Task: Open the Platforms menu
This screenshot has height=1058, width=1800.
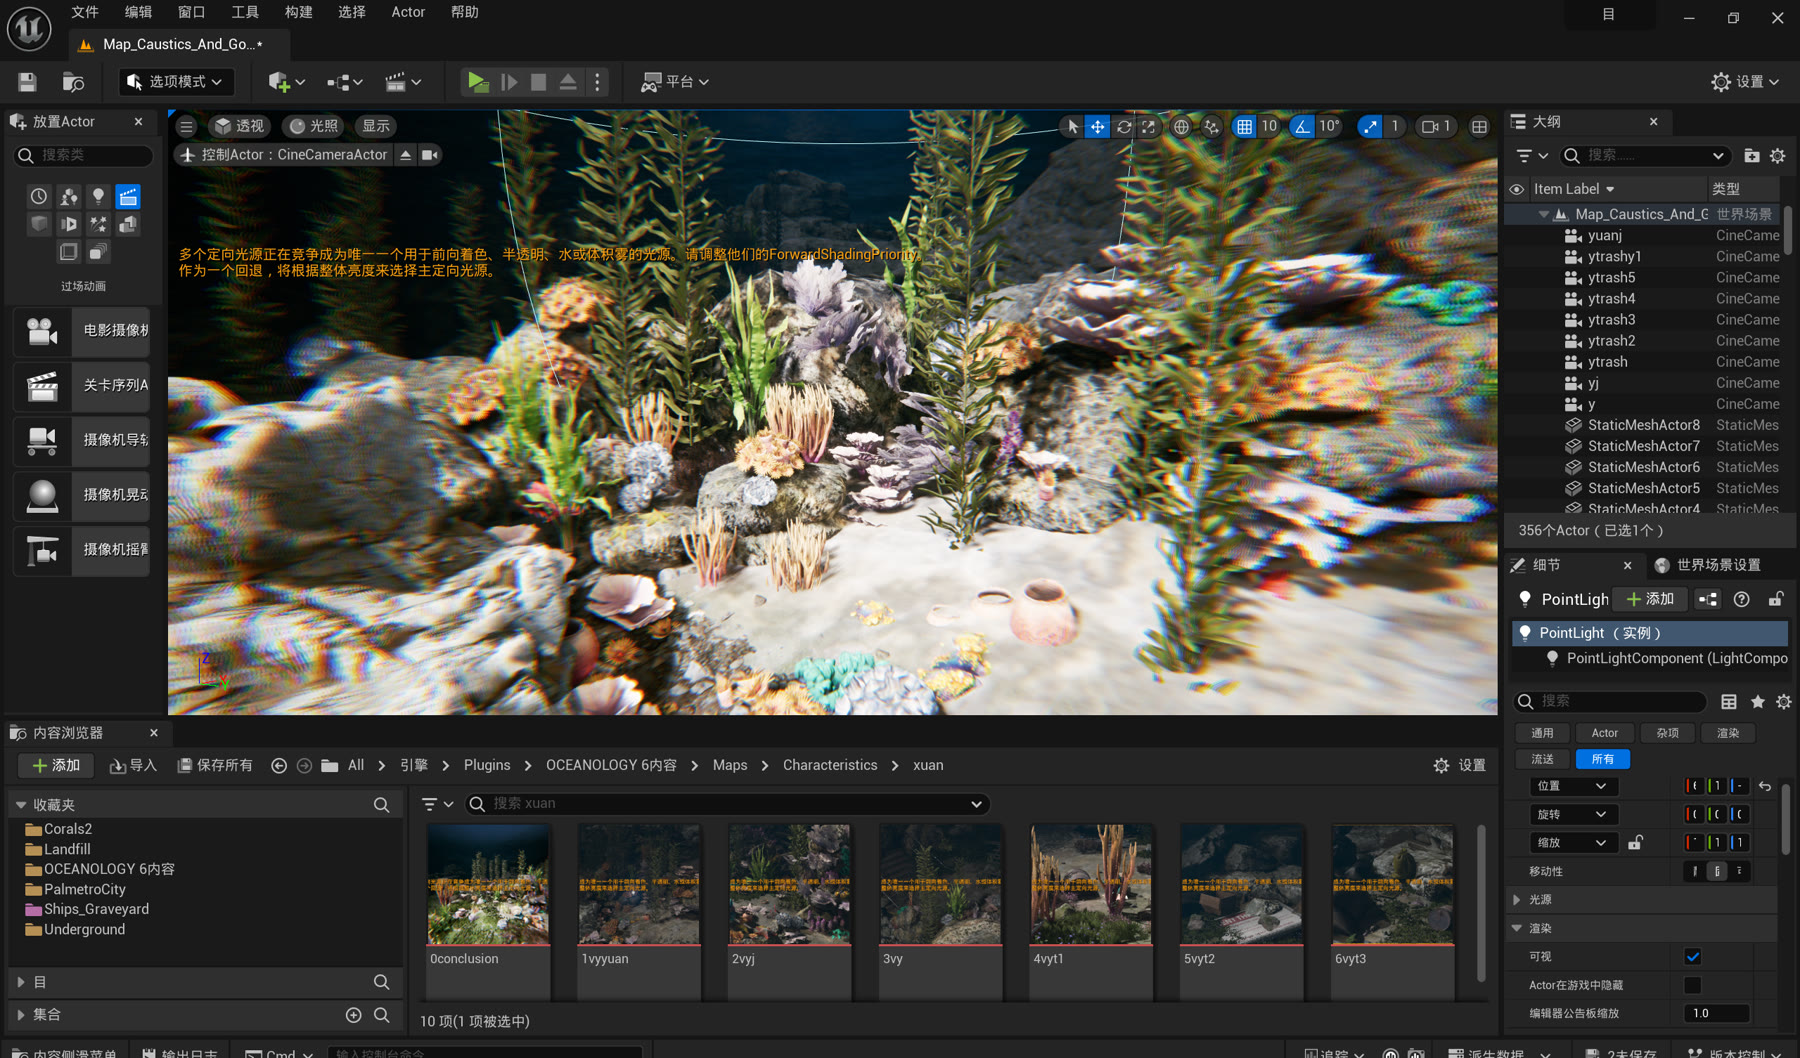Action: (x=675, y=82)
